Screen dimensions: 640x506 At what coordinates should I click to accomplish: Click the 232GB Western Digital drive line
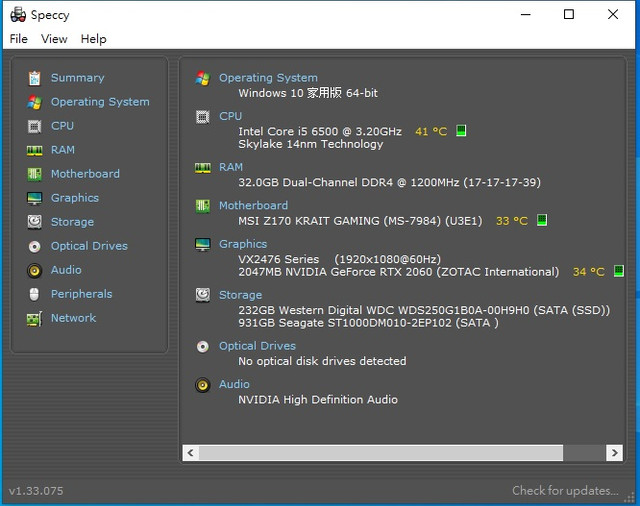tap(424, 310)
